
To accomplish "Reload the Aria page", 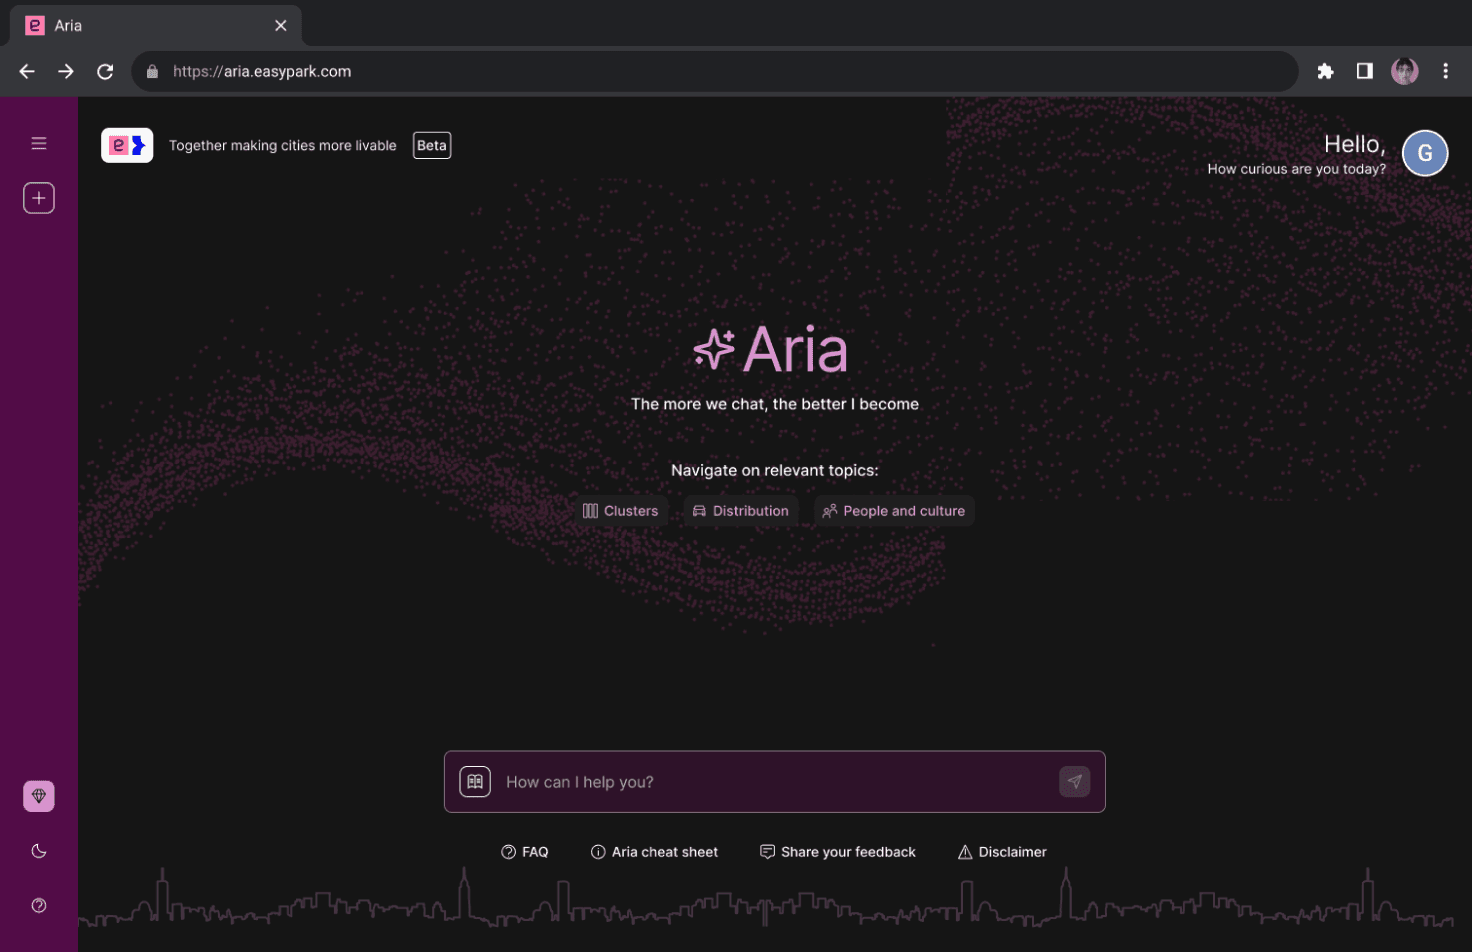I will [x=105, y=71].
